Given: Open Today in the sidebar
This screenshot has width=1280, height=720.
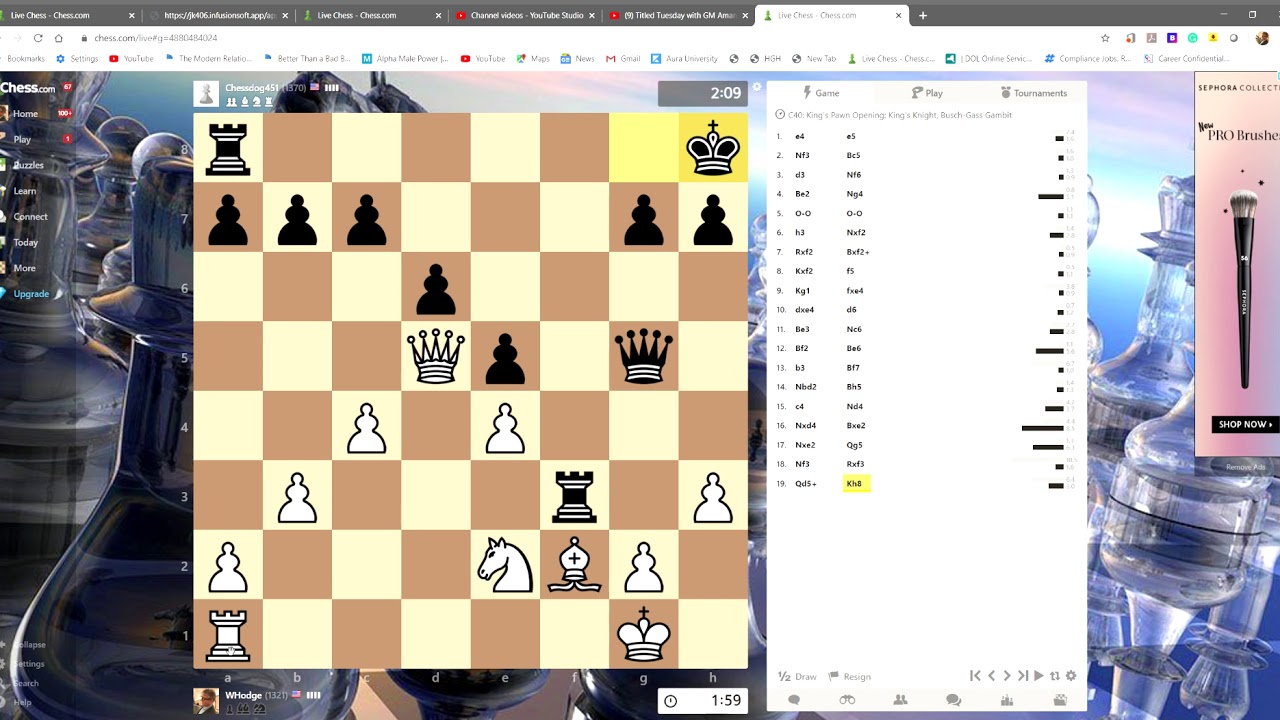Looking at the screenshot, I should (26, 242).
